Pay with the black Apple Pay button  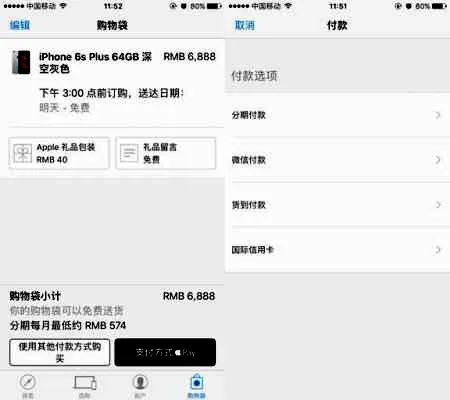(165, 352)
